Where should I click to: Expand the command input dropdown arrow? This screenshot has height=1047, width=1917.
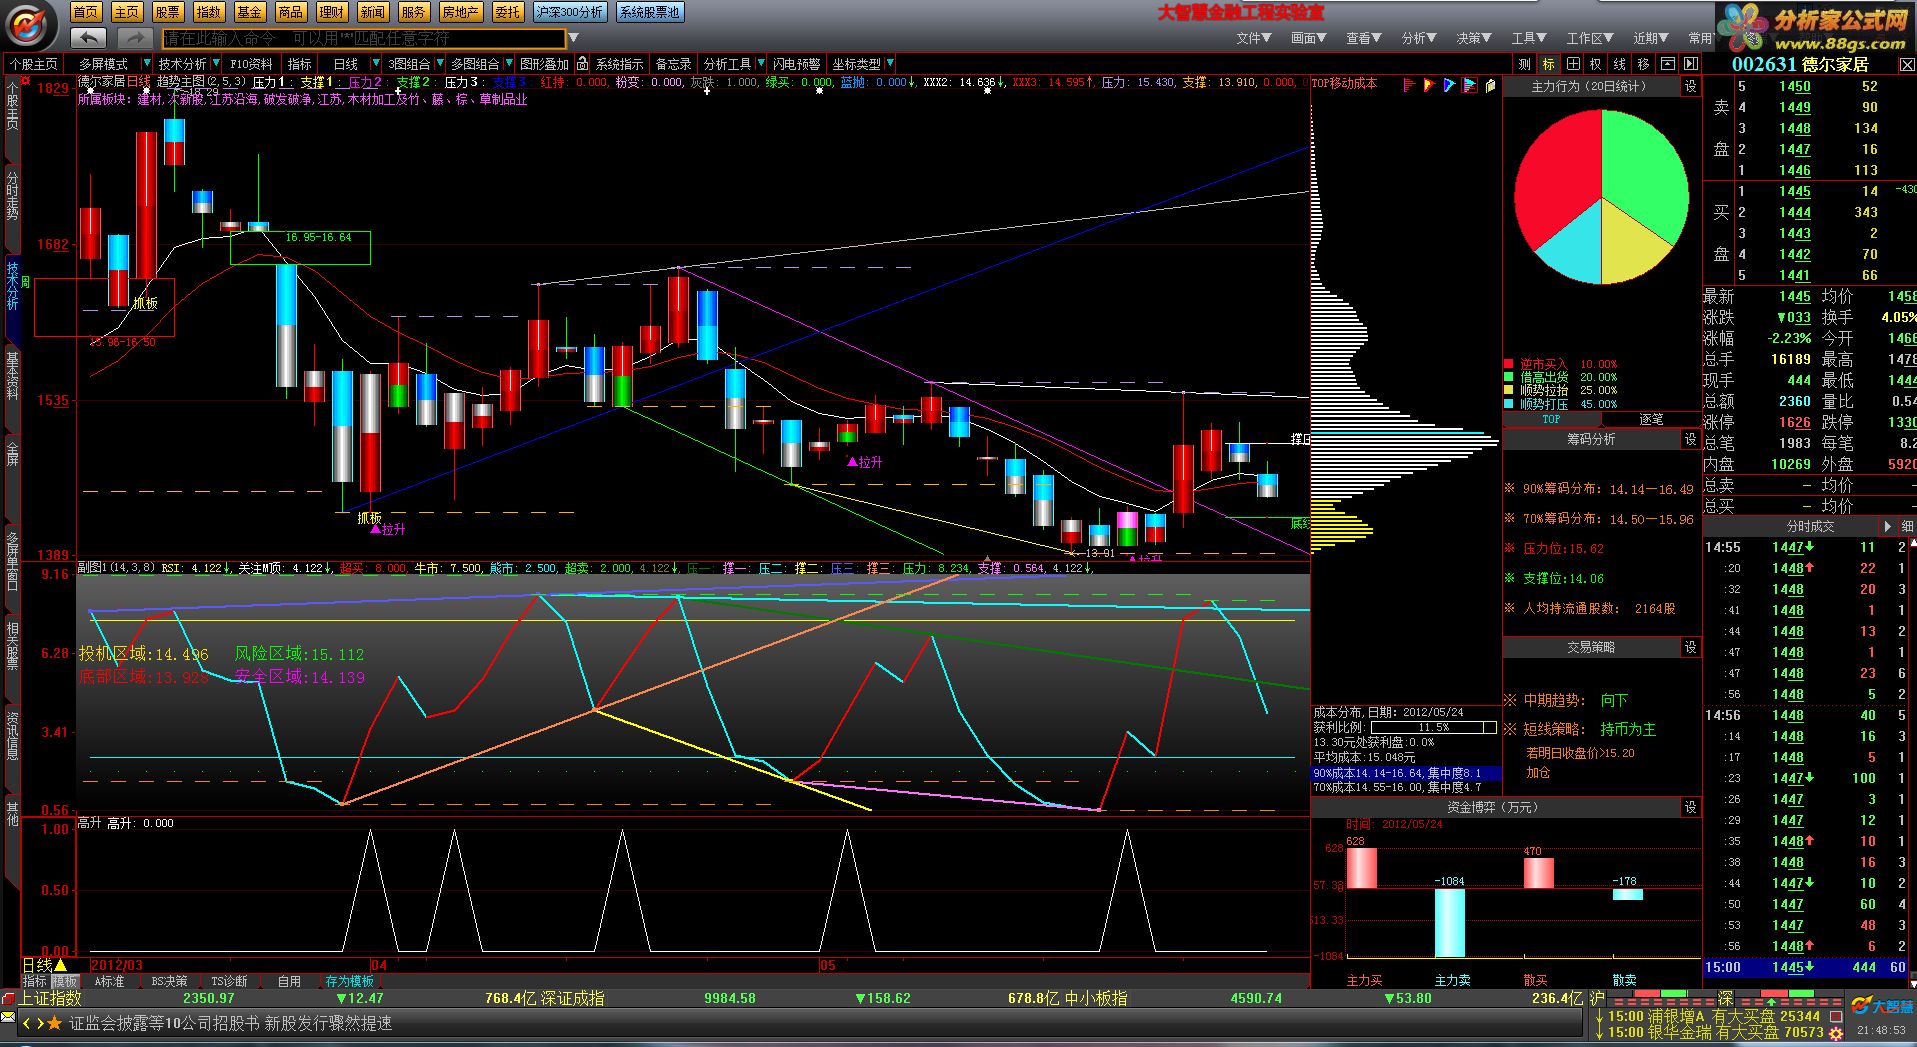click(573, 38)
